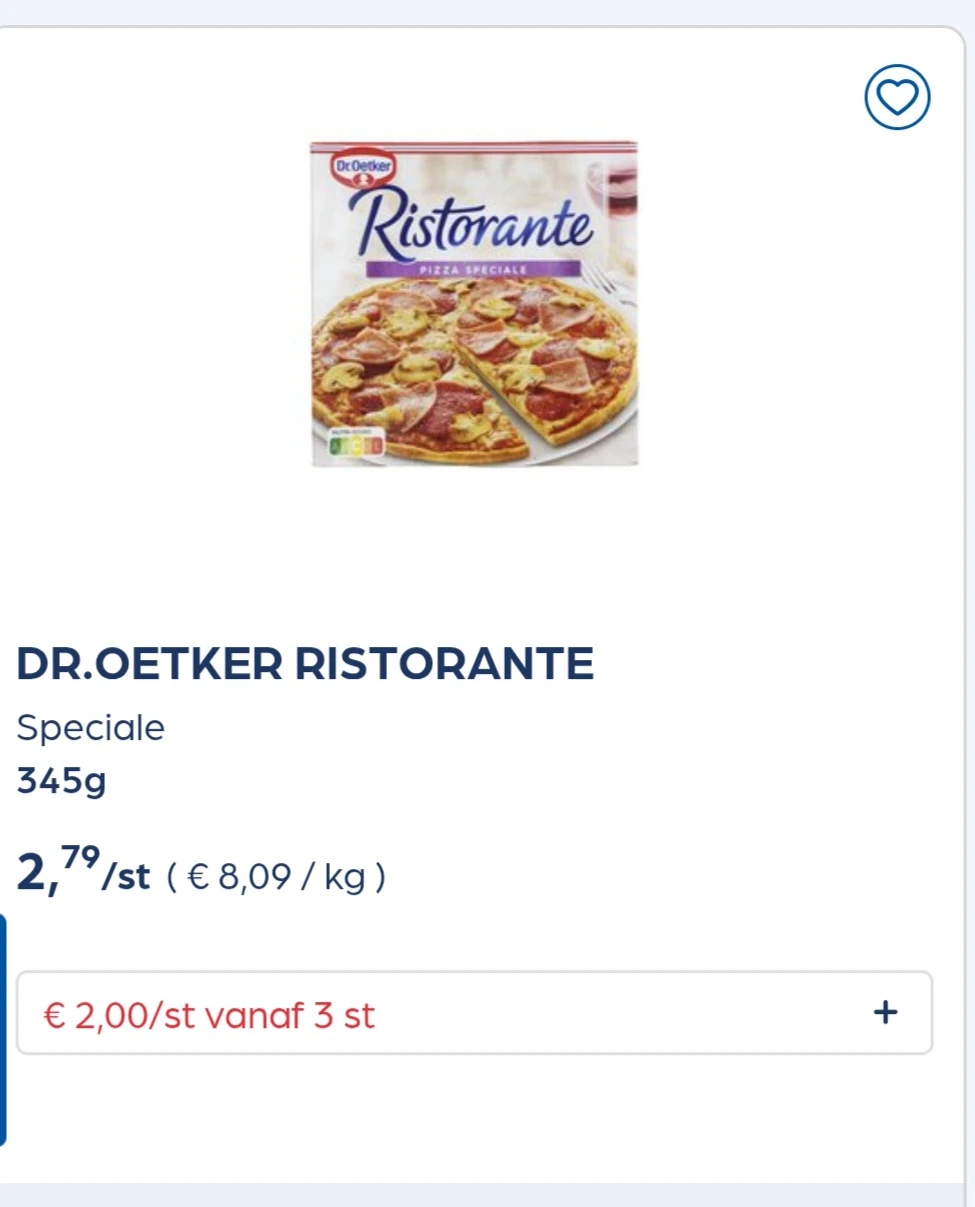Screen dimensions: 975x1207
Task: Click the blue vertical bar on left edge
Action: pyautogui.click(x=3, y=1028)
